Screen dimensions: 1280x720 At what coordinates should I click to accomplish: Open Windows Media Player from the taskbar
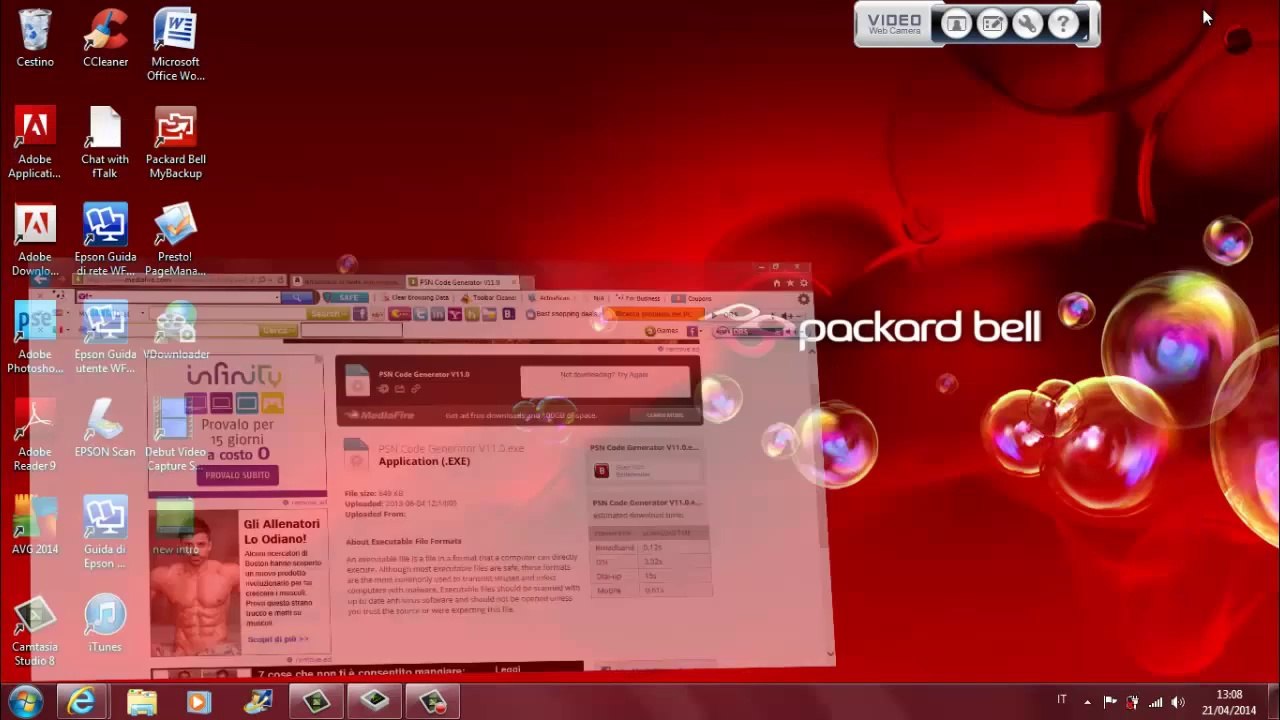(198, 701)
